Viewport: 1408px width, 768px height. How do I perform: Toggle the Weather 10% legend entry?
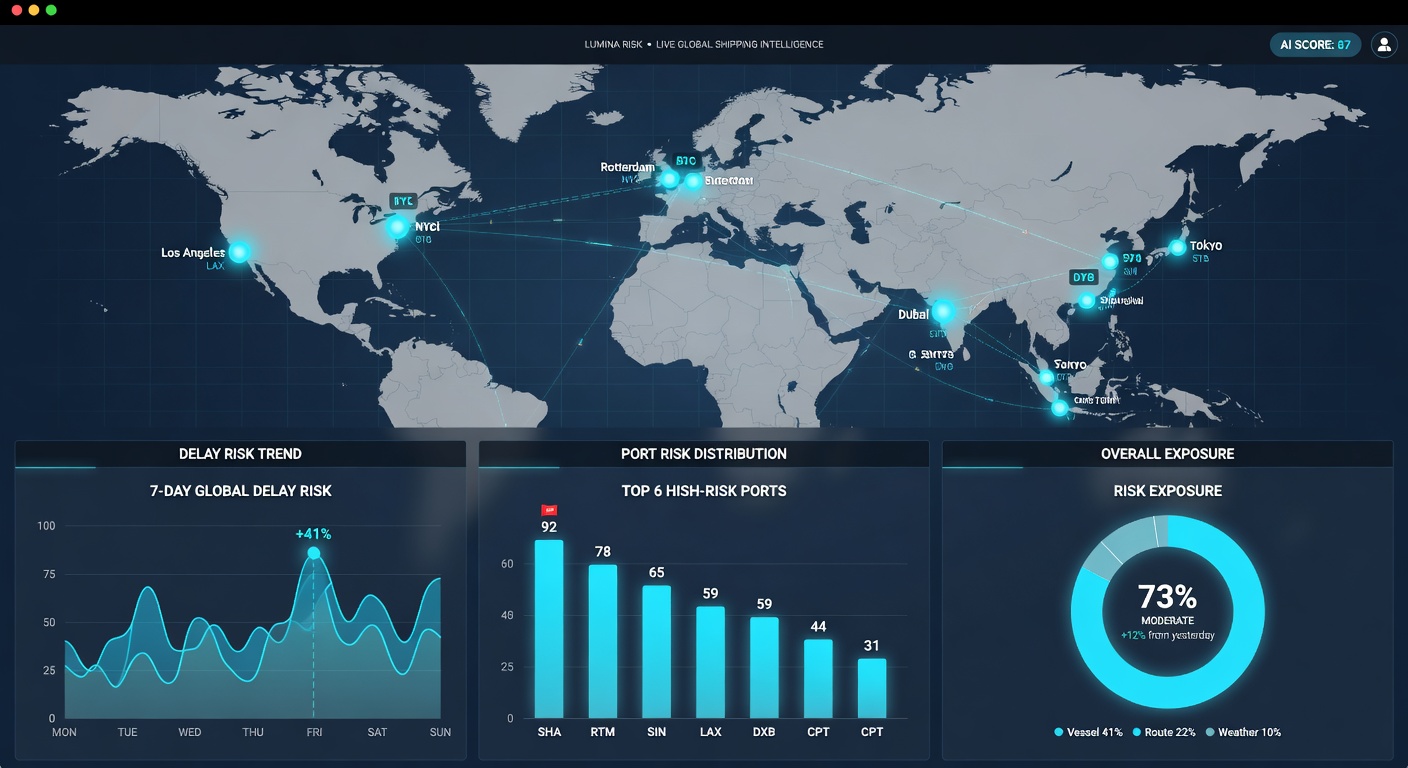(x=1243, y=732)
